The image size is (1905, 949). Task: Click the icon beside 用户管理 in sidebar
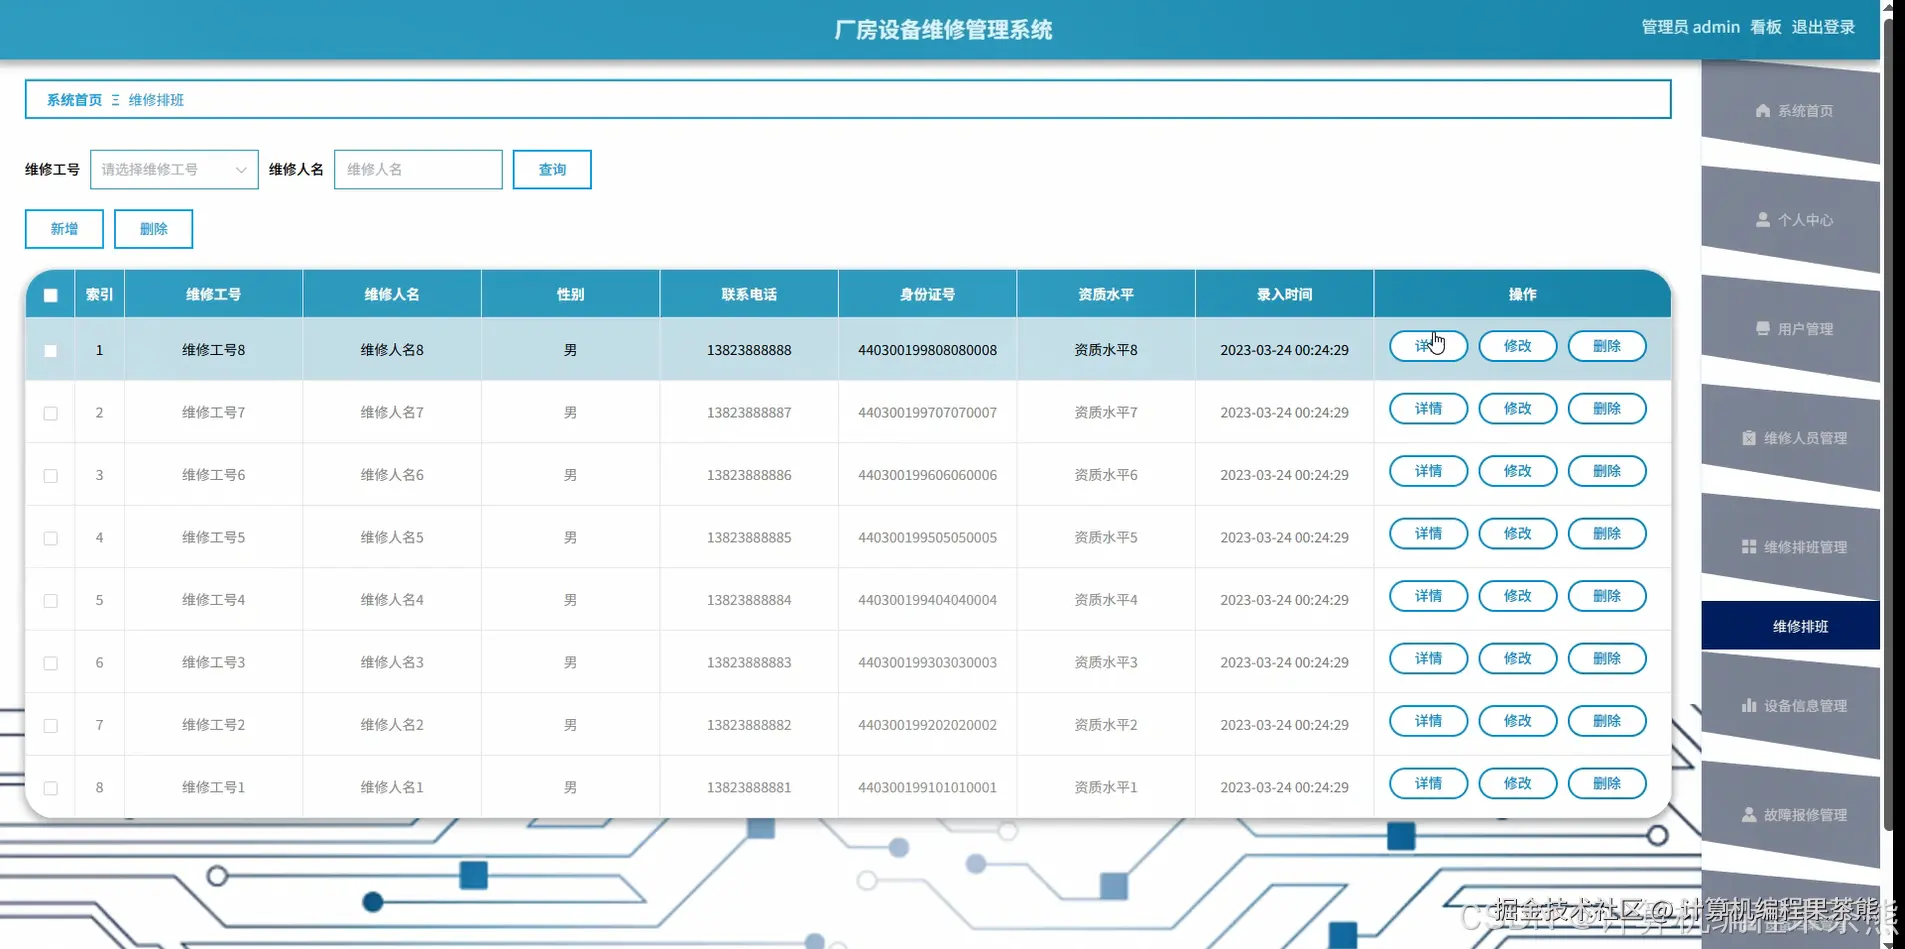point(1762,329)
